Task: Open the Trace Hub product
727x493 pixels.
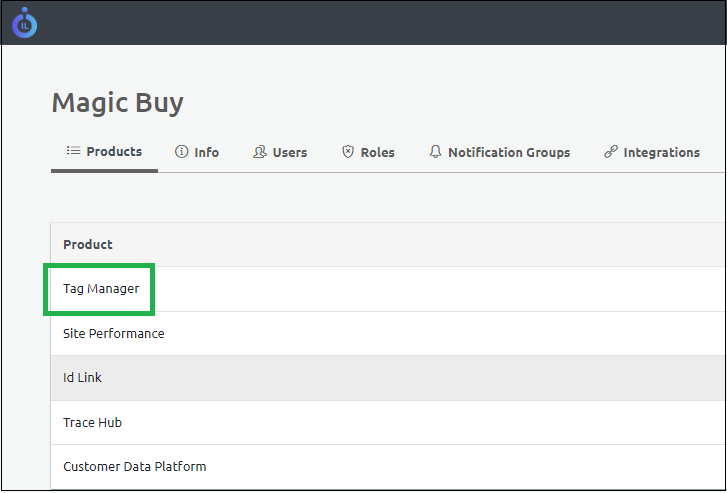Action: point(93,422)
